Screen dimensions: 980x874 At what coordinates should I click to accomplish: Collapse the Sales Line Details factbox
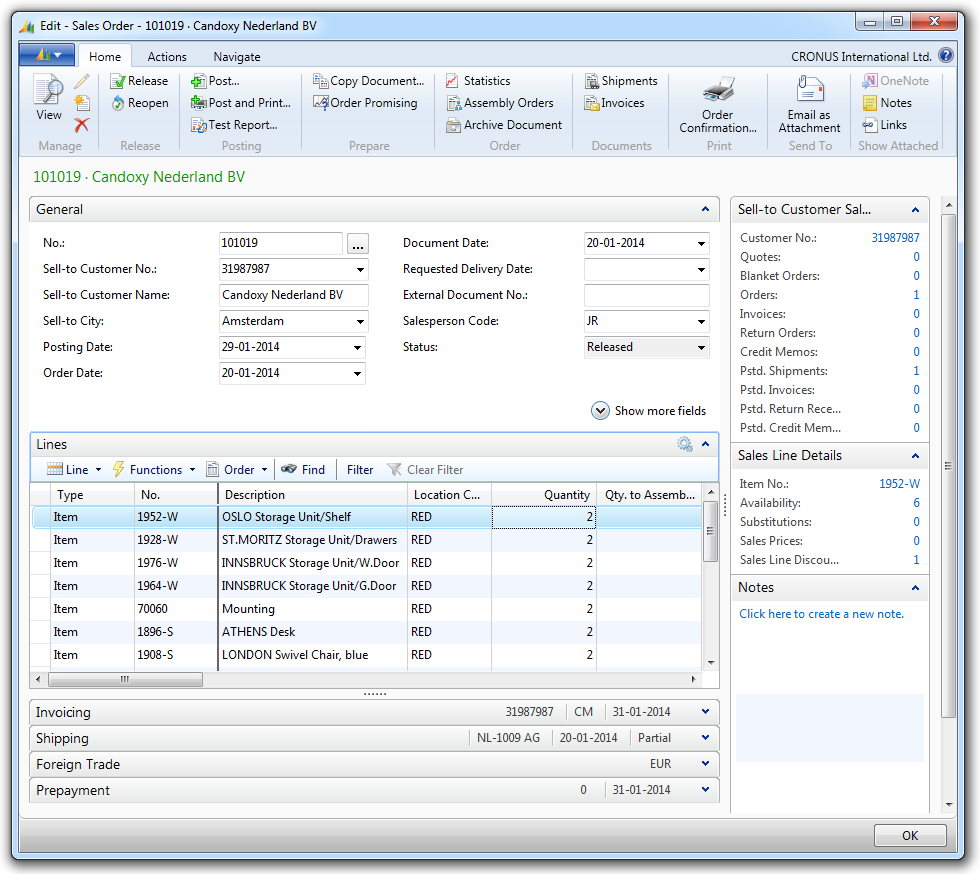tap(915, 456)
